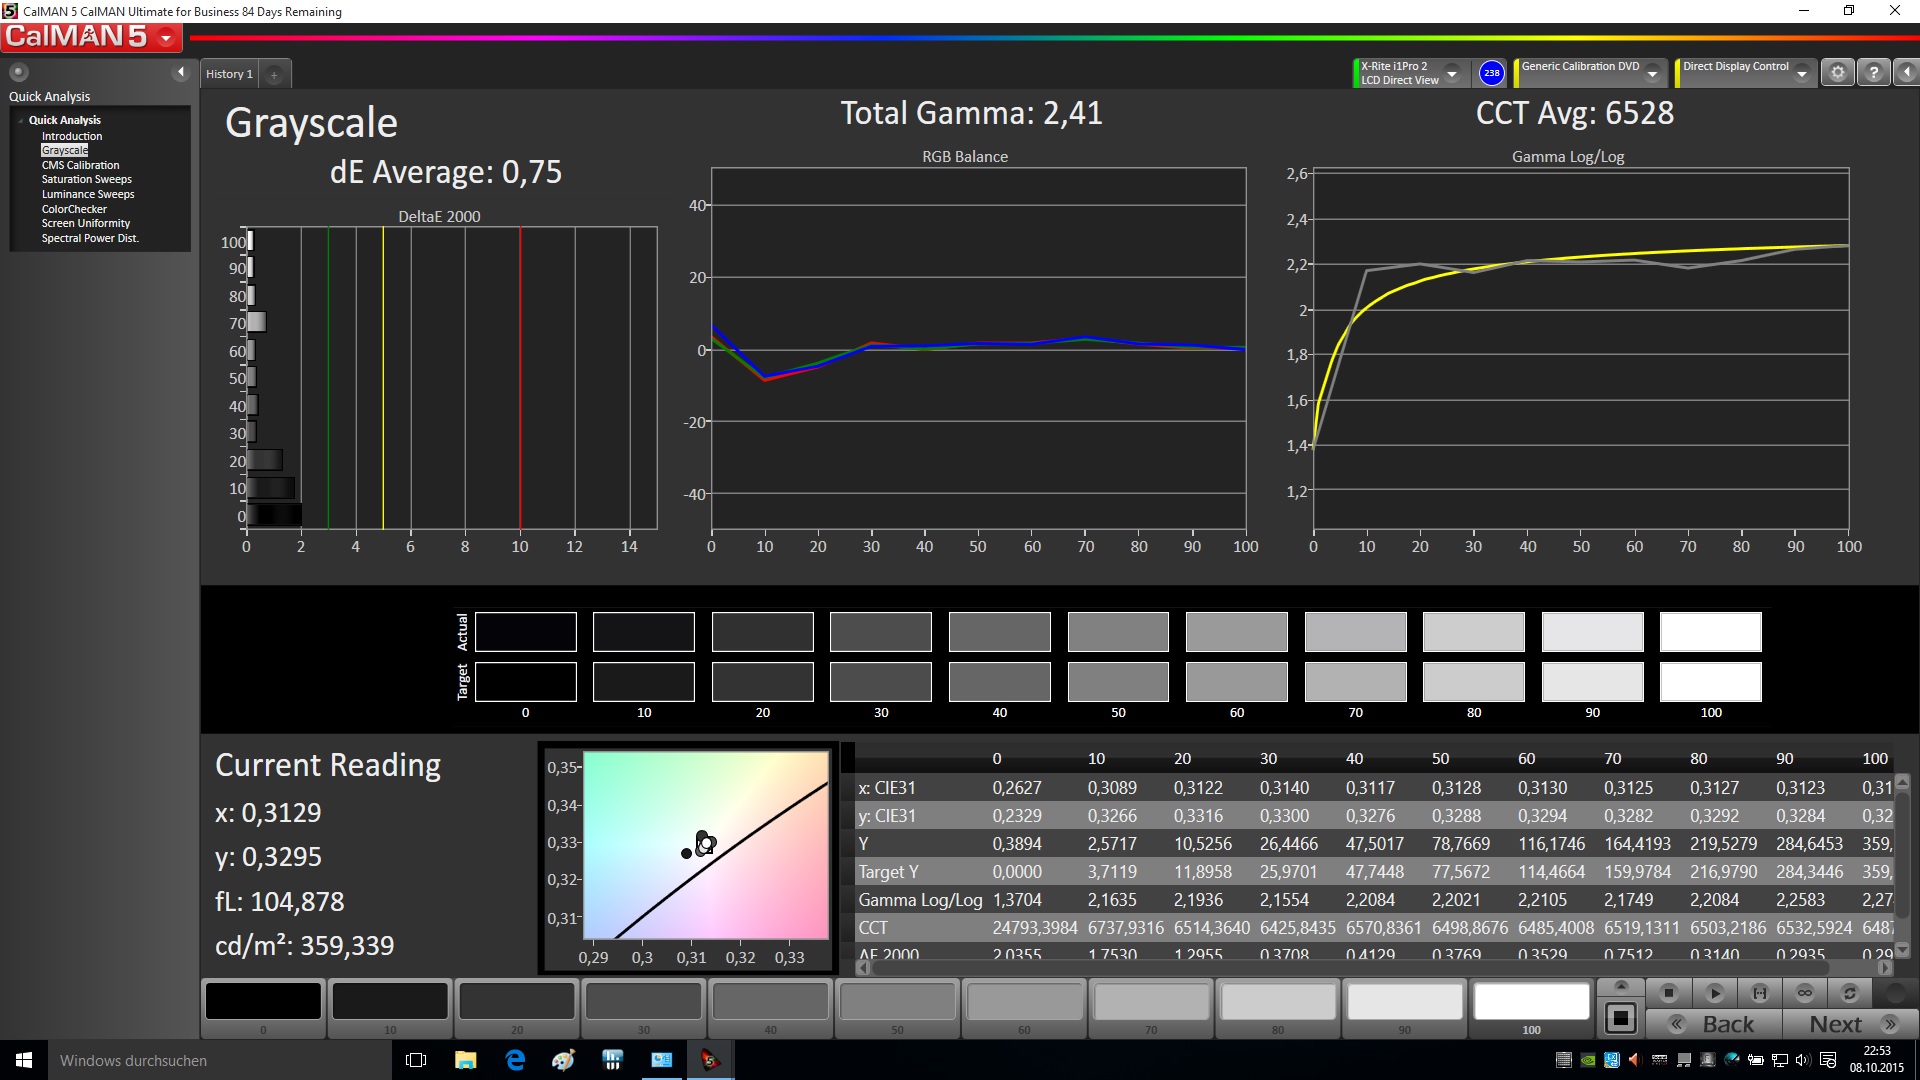This screenshot has height=1080, width=1920.
Task: Open the help question mark button
Action: click(x=1873, y=73)
